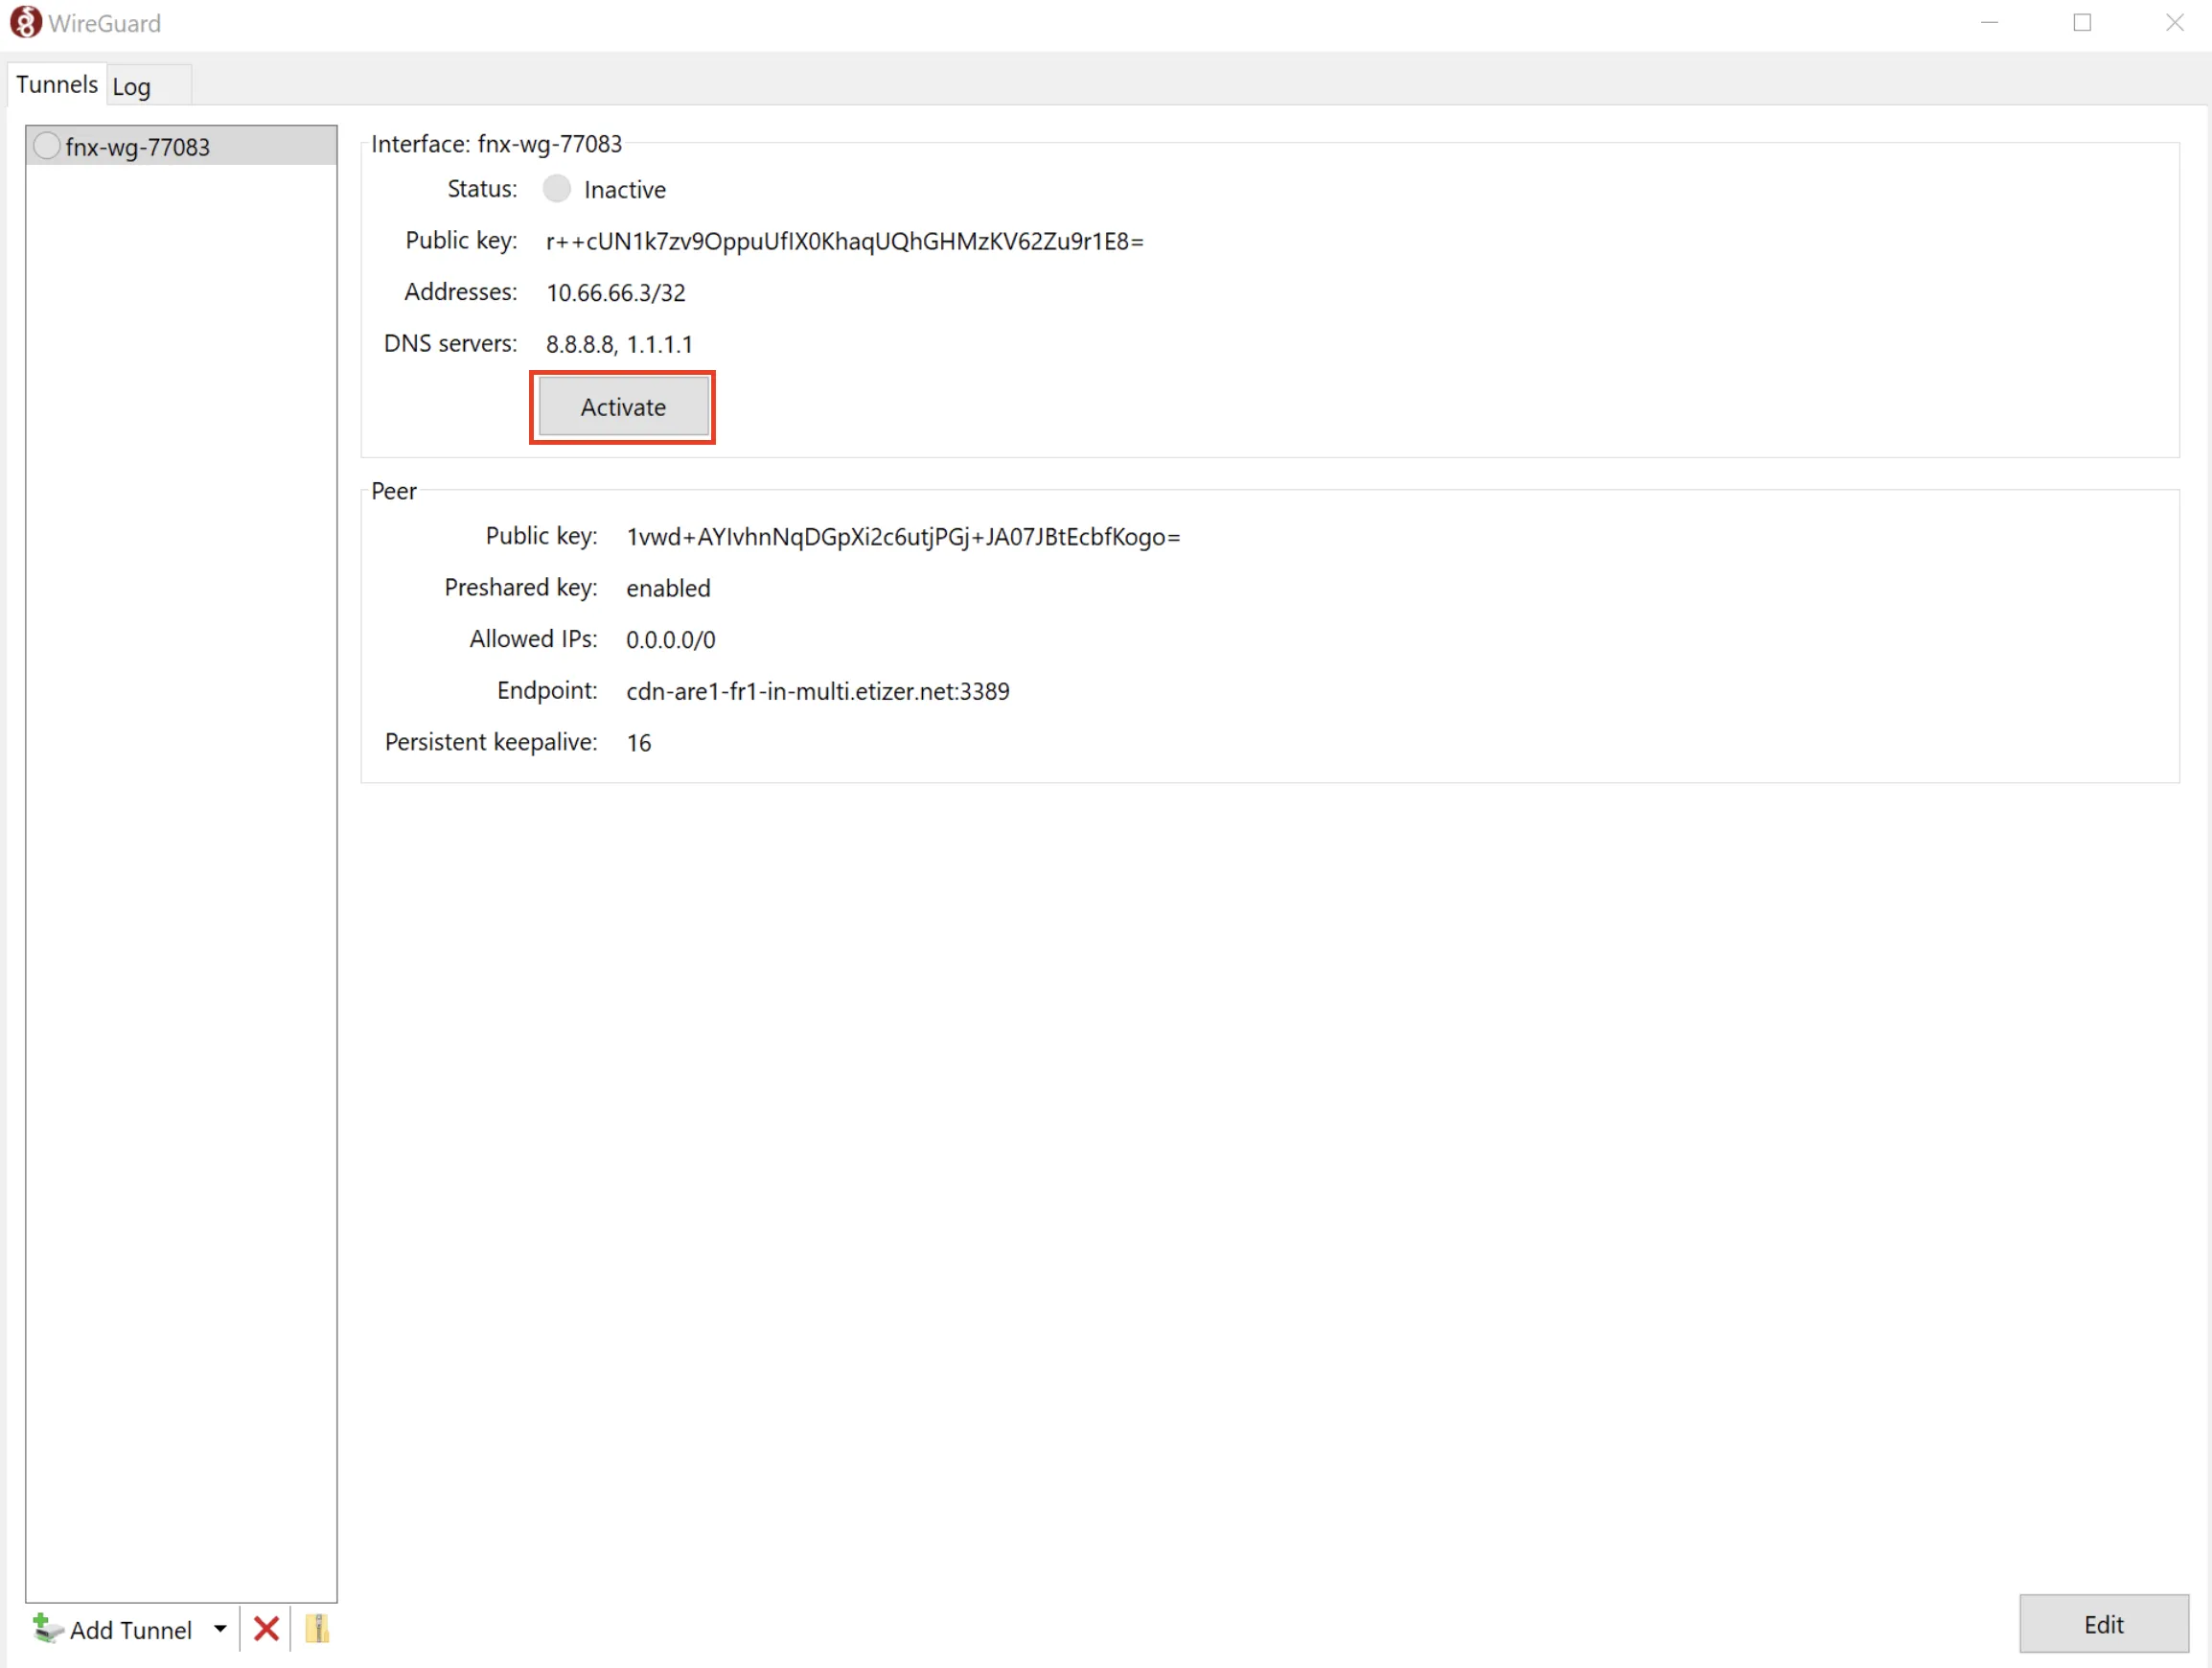Click Persistent keepalive value 16
Viewport: 2212px width, 1668px height.
tap(639, 743)
